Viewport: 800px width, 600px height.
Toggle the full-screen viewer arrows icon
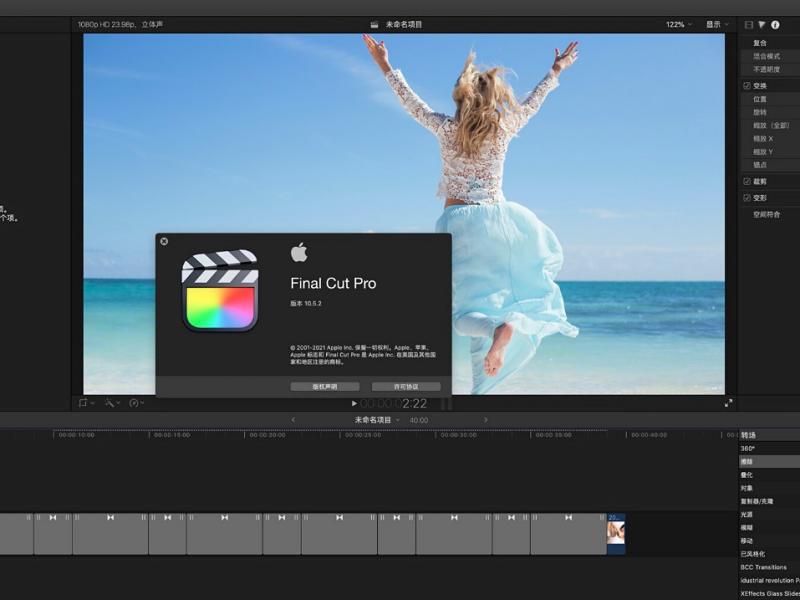tap(729, 403)
